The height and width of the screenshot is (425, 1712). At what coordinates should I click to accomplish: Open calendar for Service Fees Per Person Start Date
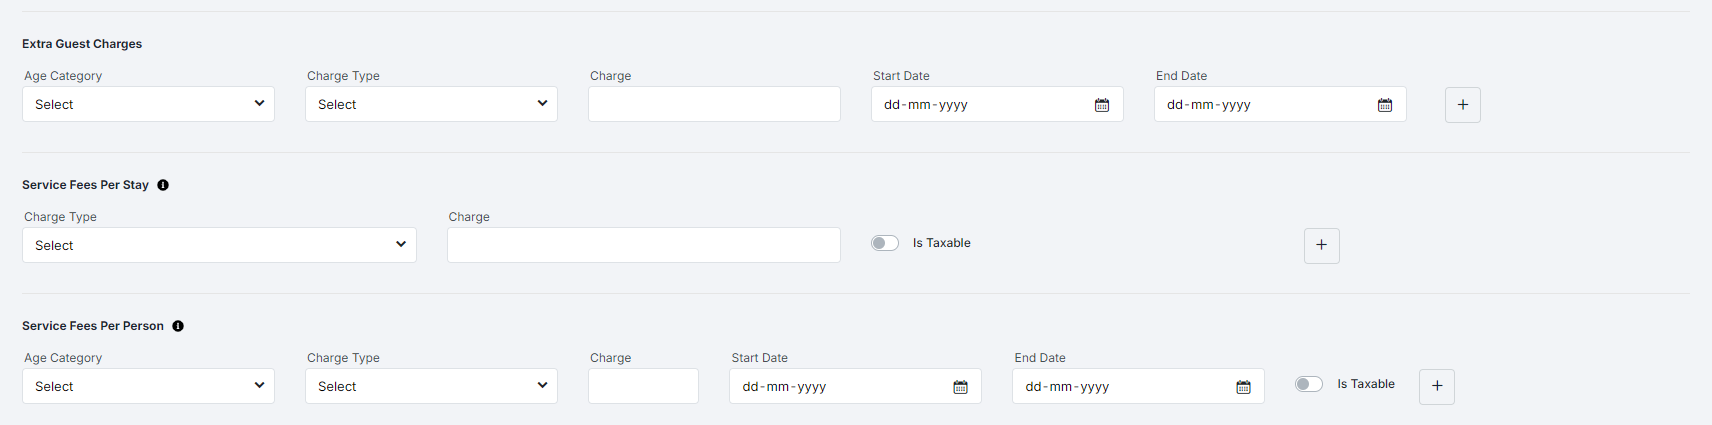(960, 387)
